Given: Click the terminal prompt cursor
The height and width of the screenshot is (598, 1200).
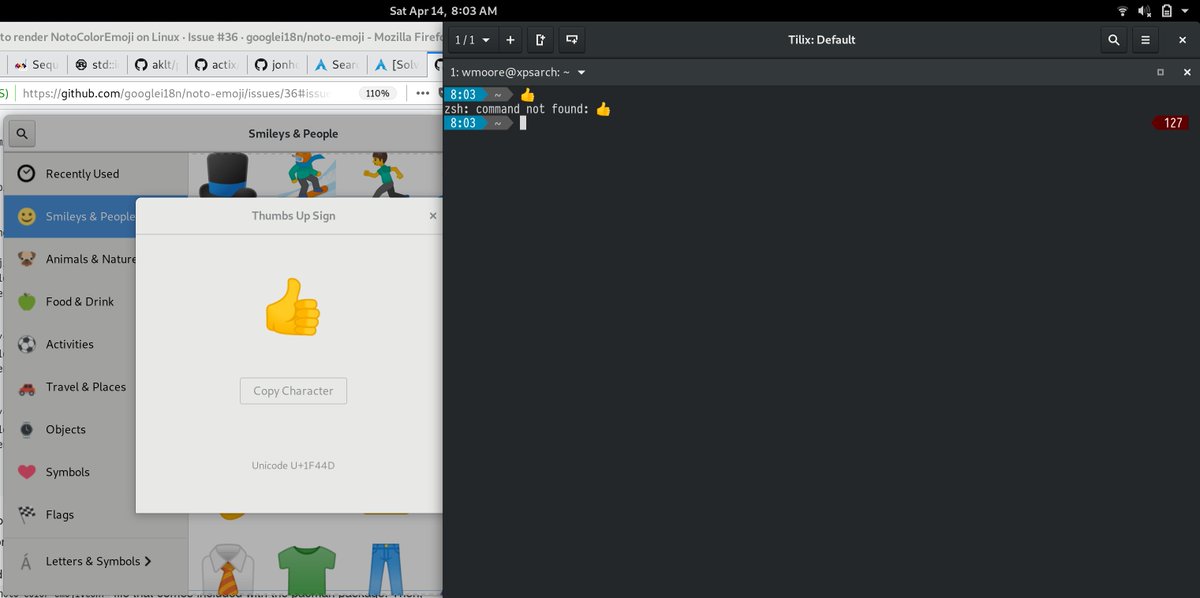Looking at the screenshot, I should (x=523, y=123).
